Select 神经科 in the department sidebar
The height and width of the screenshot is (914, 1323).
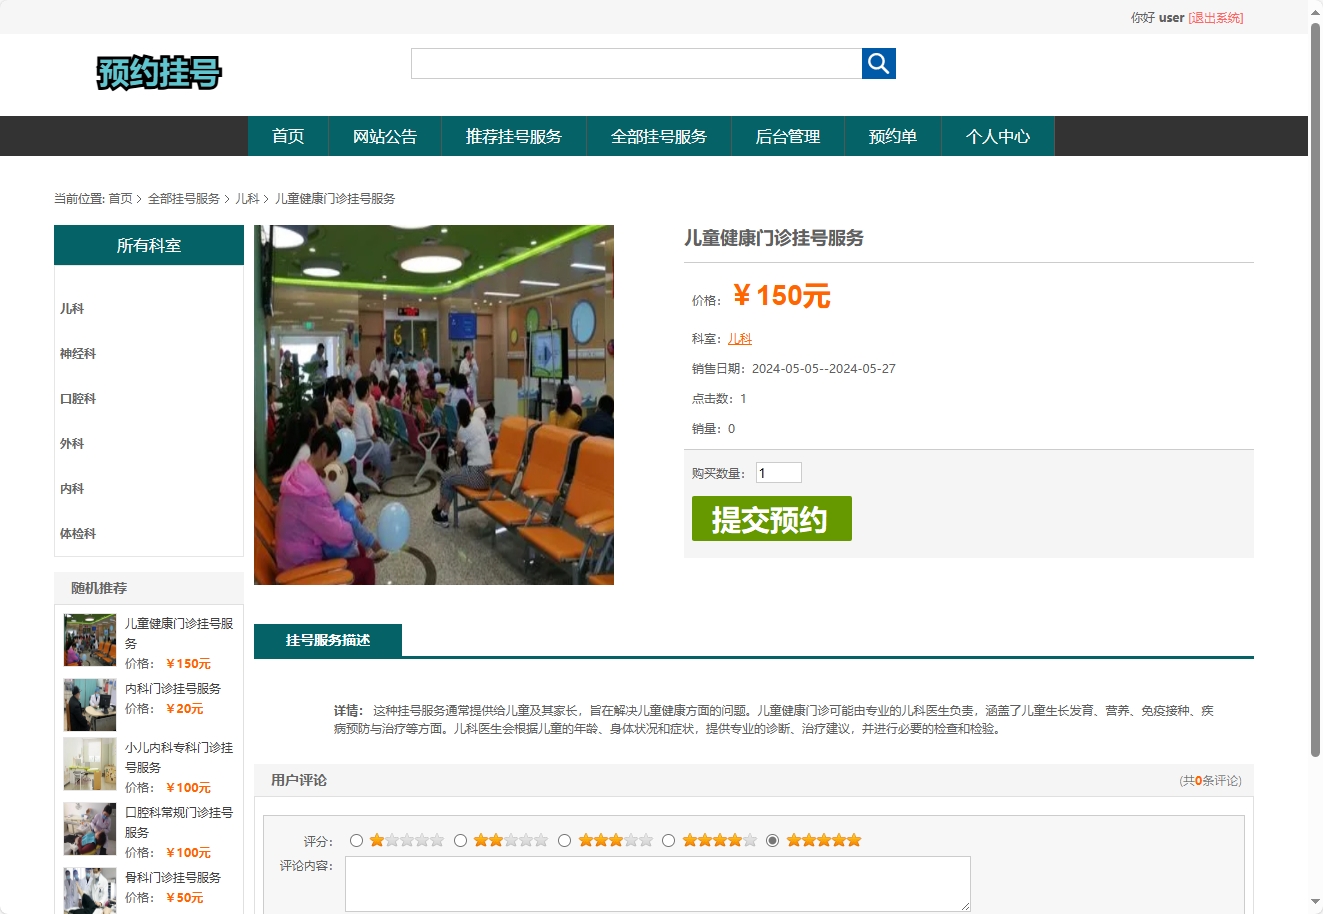click(x=78, y=354)
